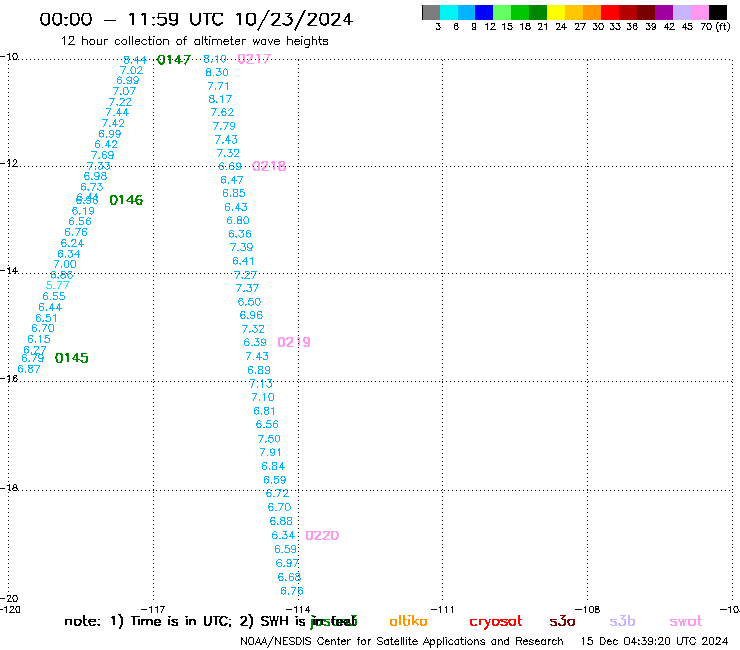Select the green time label 0145

pyautogui.click(x=72, y=358)
